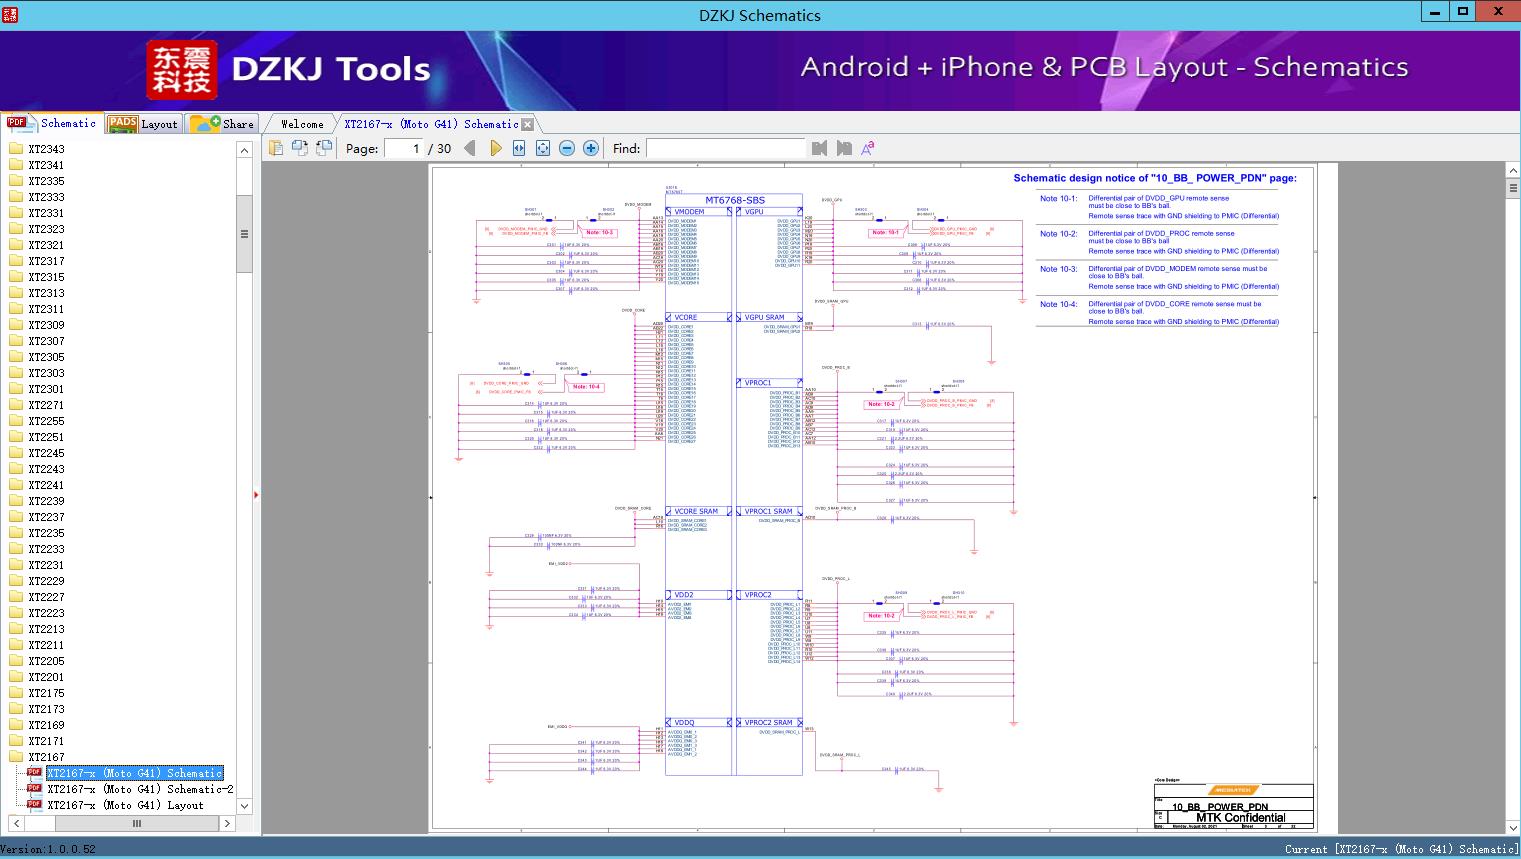Viewport: 1521px width, 859px height.
Task: Click the DZKJ app icon in title bar
Action: tap(10, 13)
